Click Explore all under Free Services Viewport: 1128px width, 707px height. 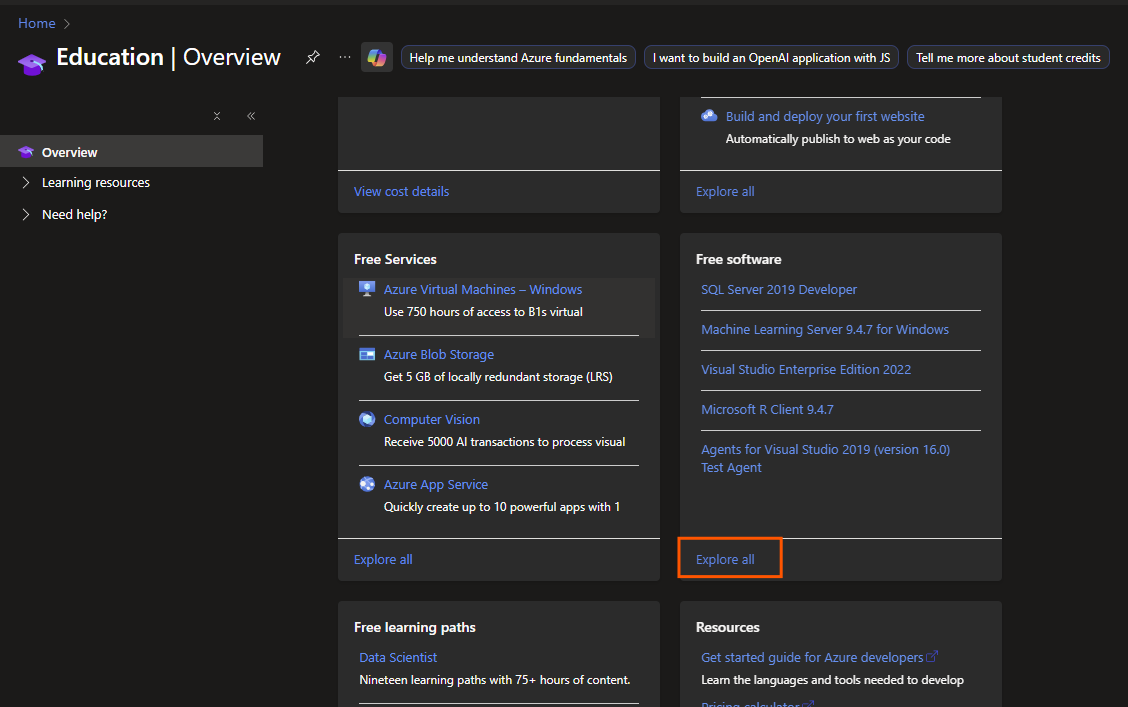pyautogui.click(x=383, y=560)
